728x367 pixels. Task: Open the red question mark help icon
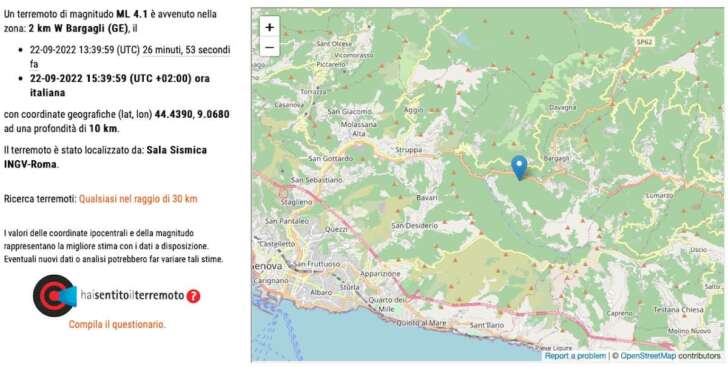coord(193,296)
